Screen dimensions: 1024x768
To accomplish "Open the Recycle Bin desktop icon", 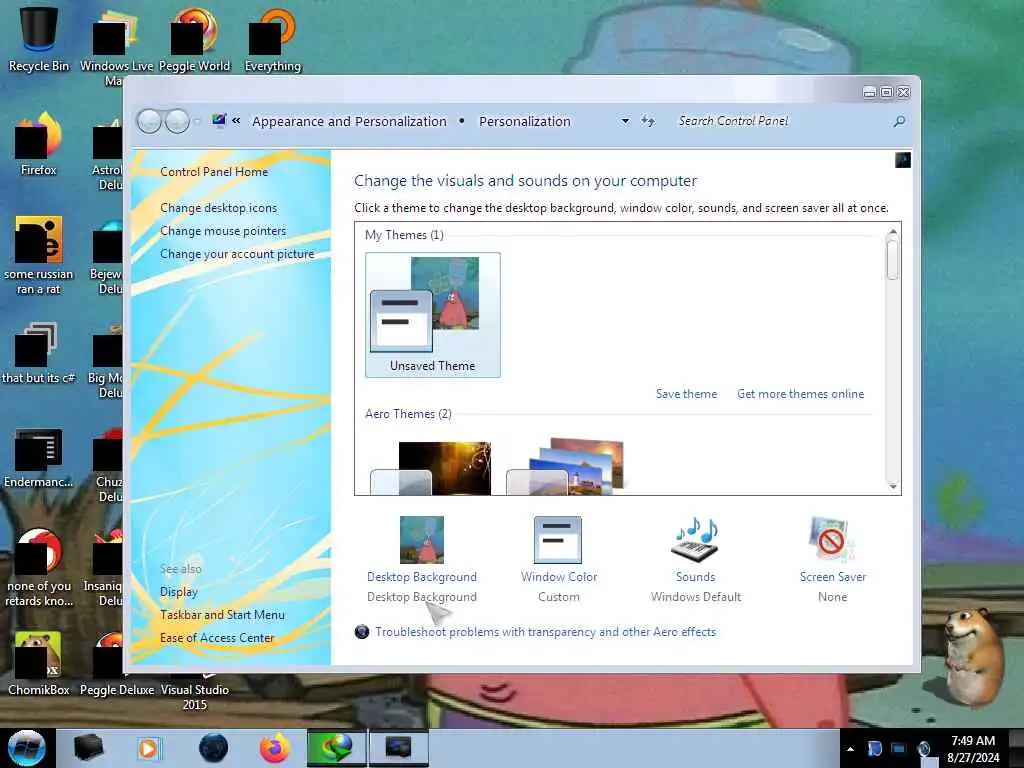I will [39, 37].
